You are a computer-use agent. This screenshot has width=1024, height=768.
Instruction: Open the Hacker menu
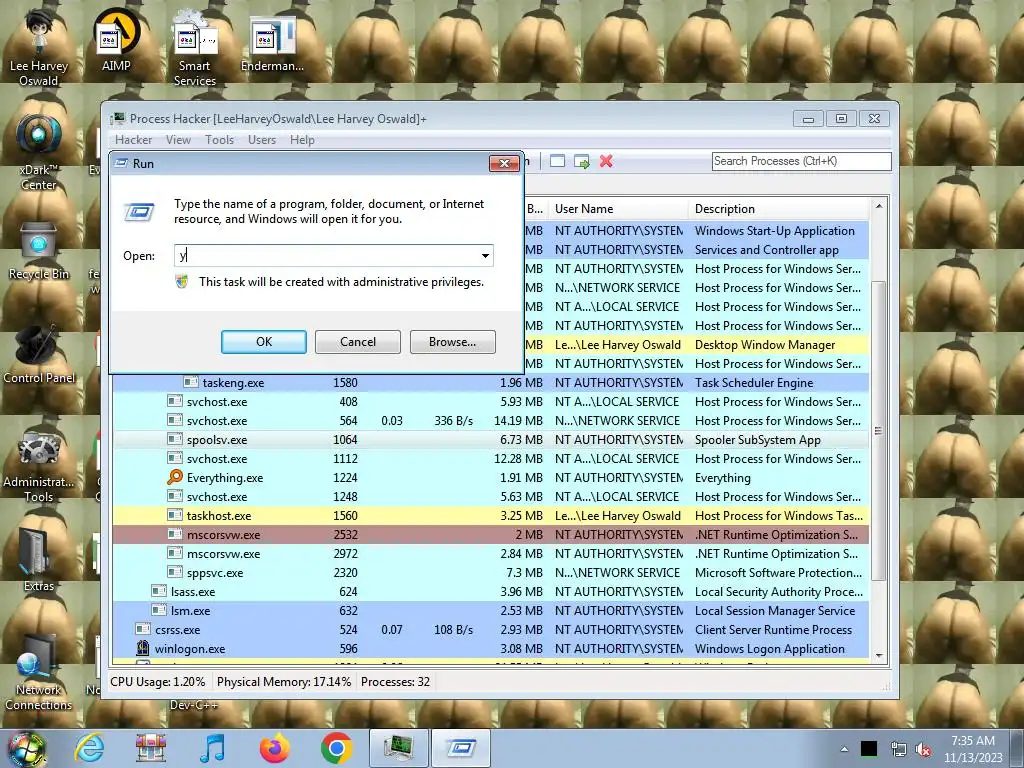(133, 140)
